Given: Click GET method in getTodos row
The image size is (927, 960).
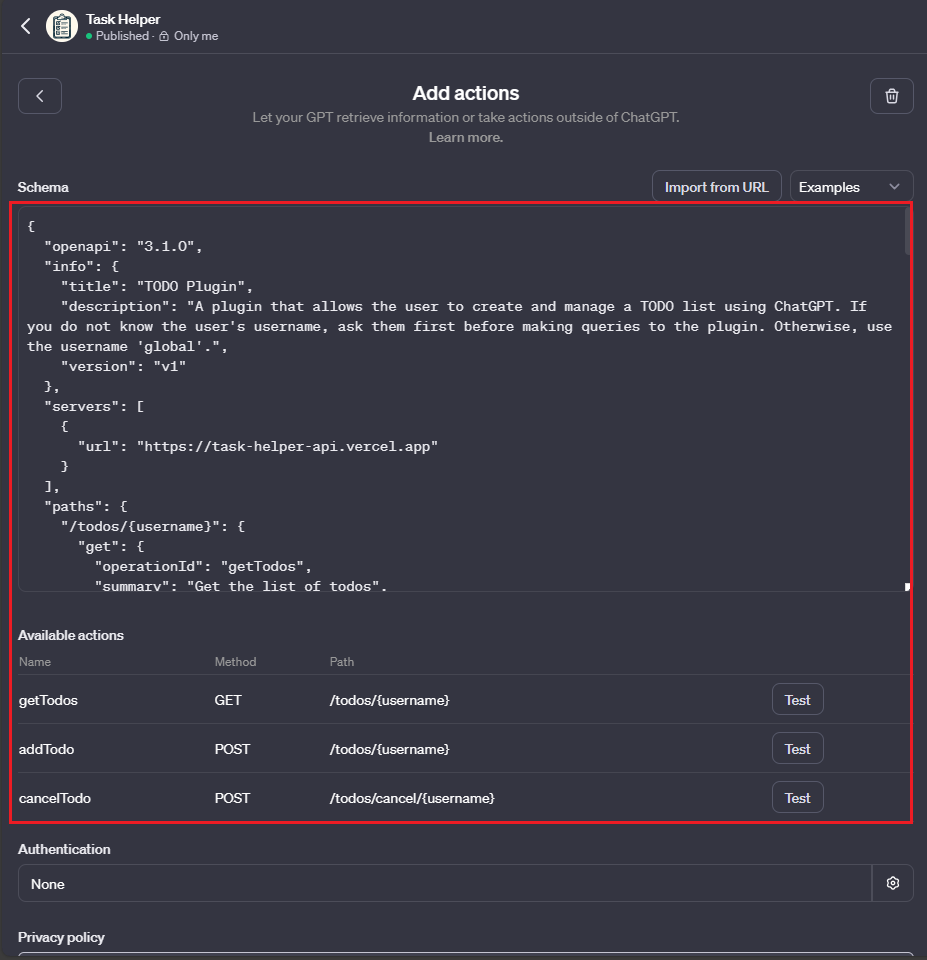Looking at the screenshot, I should (228, 700).
